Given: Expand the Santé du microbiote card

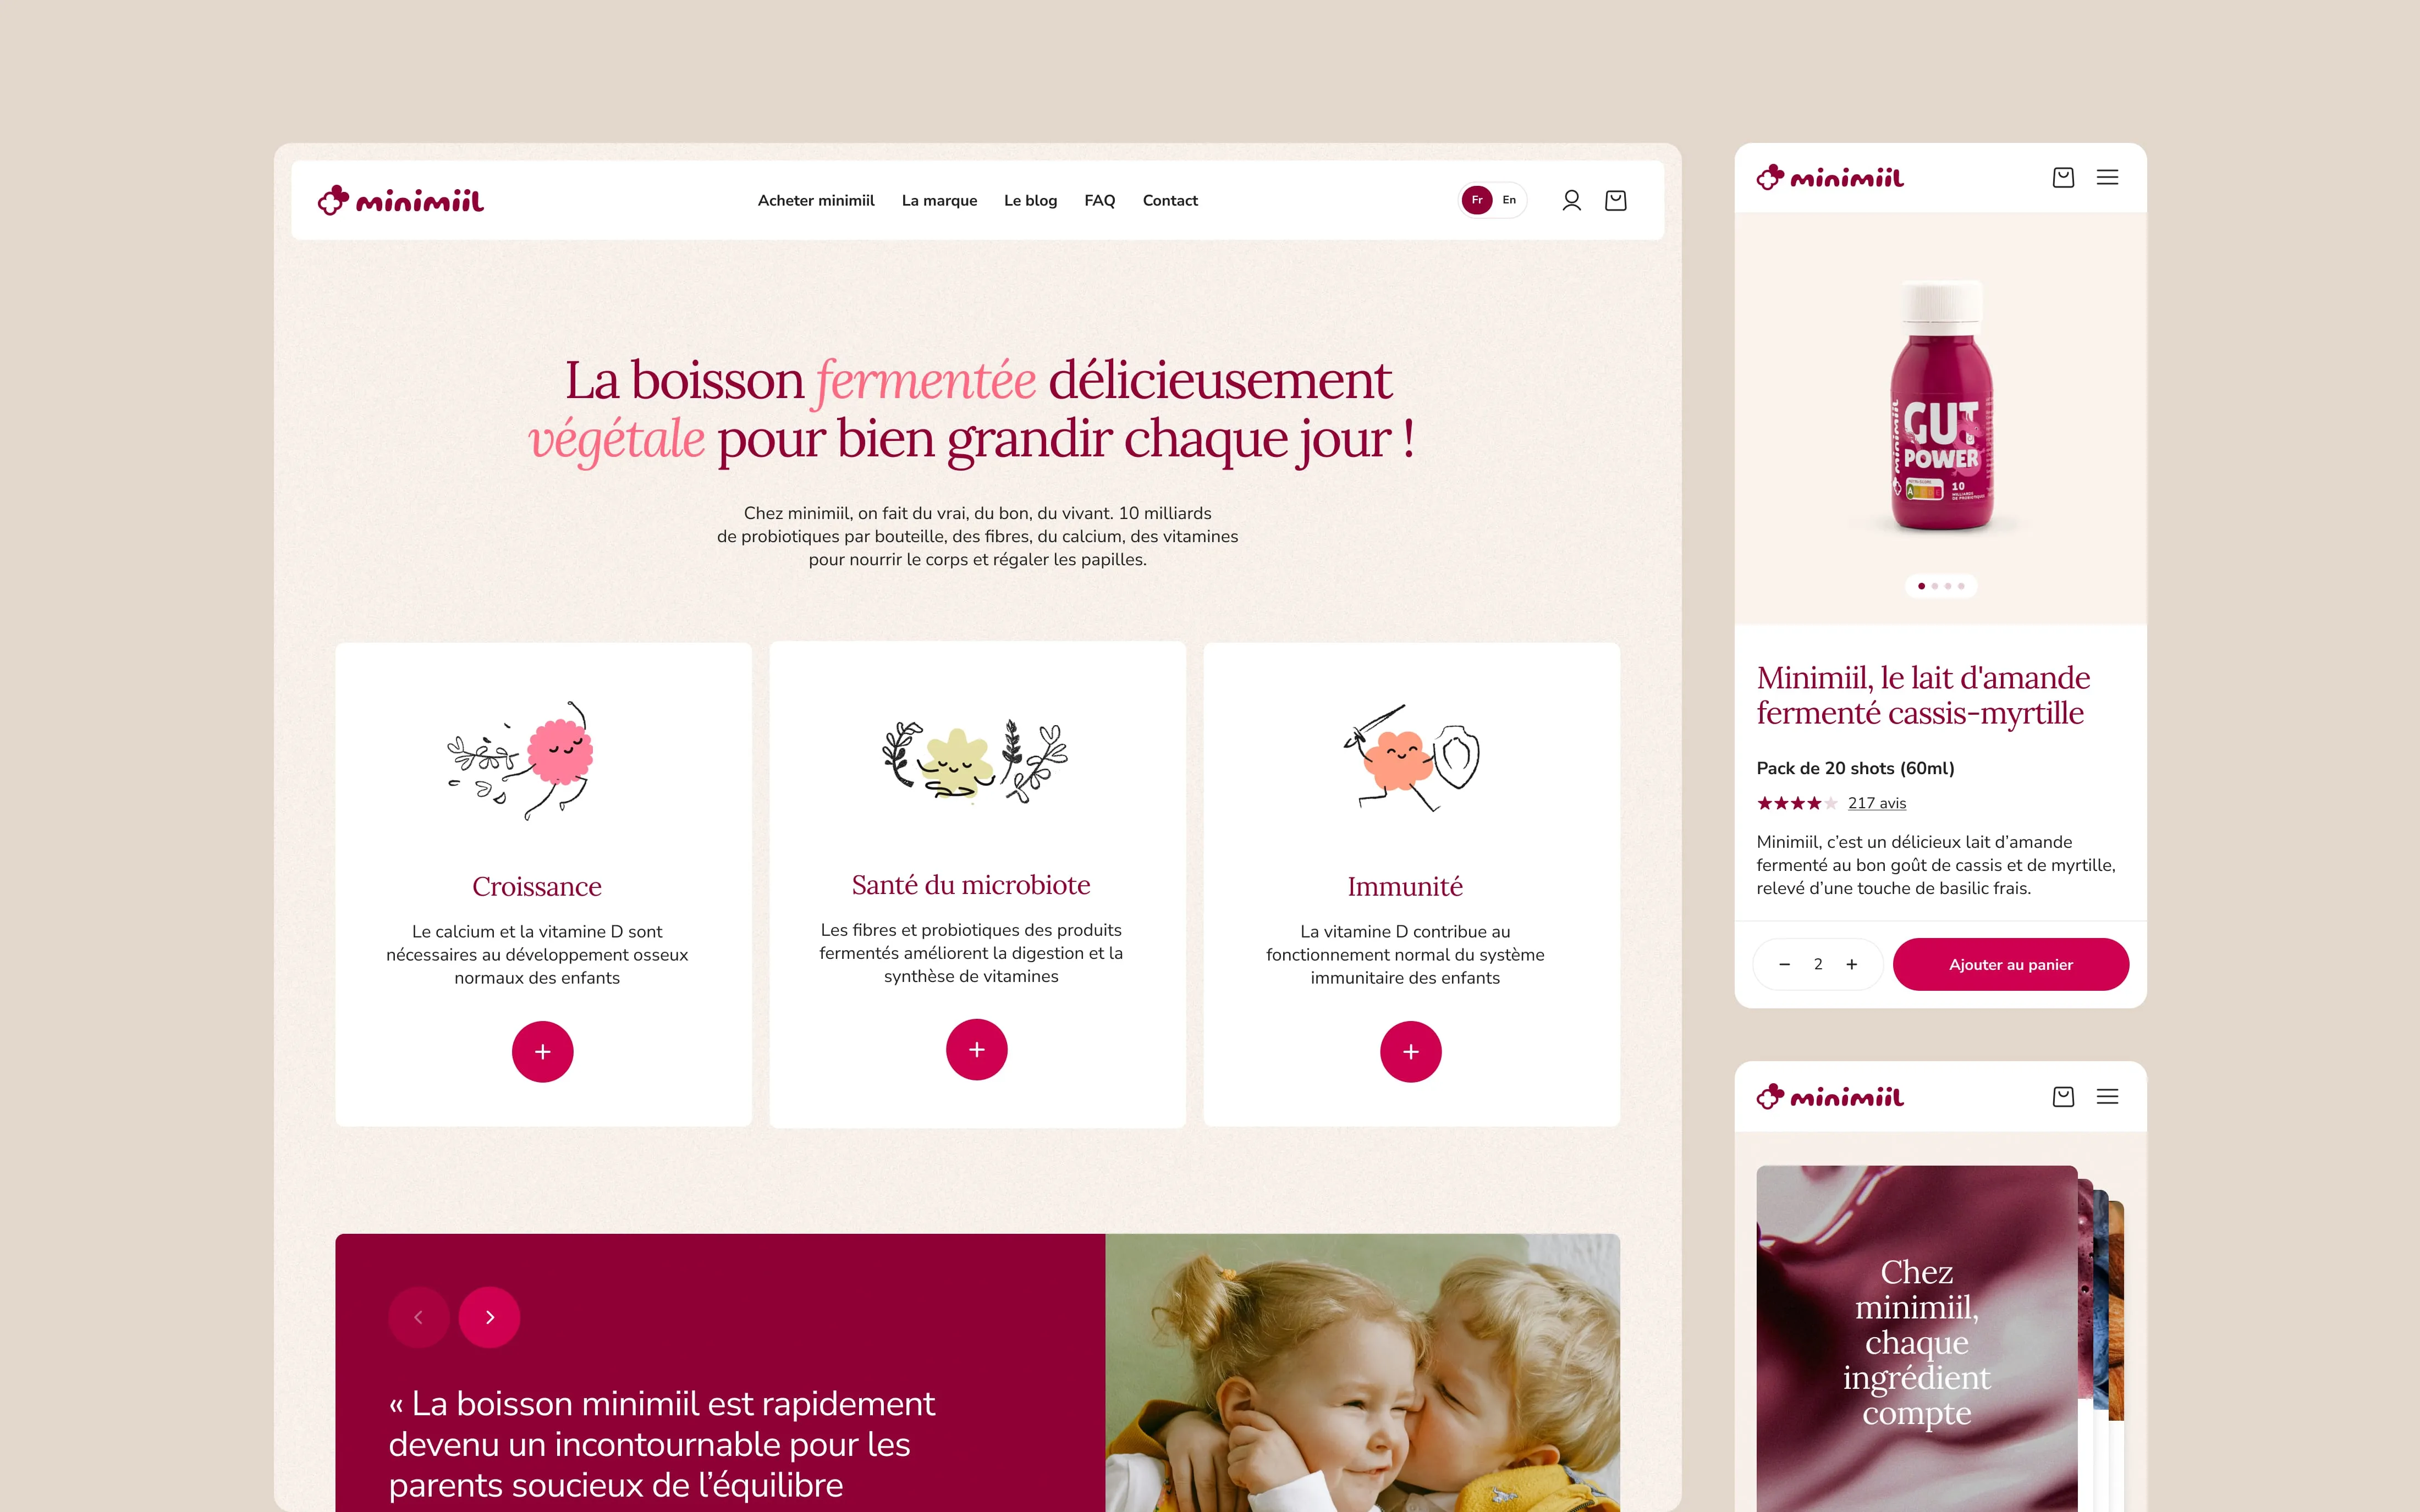Looking at the screenshot, I should click(x=977, y=1050).
